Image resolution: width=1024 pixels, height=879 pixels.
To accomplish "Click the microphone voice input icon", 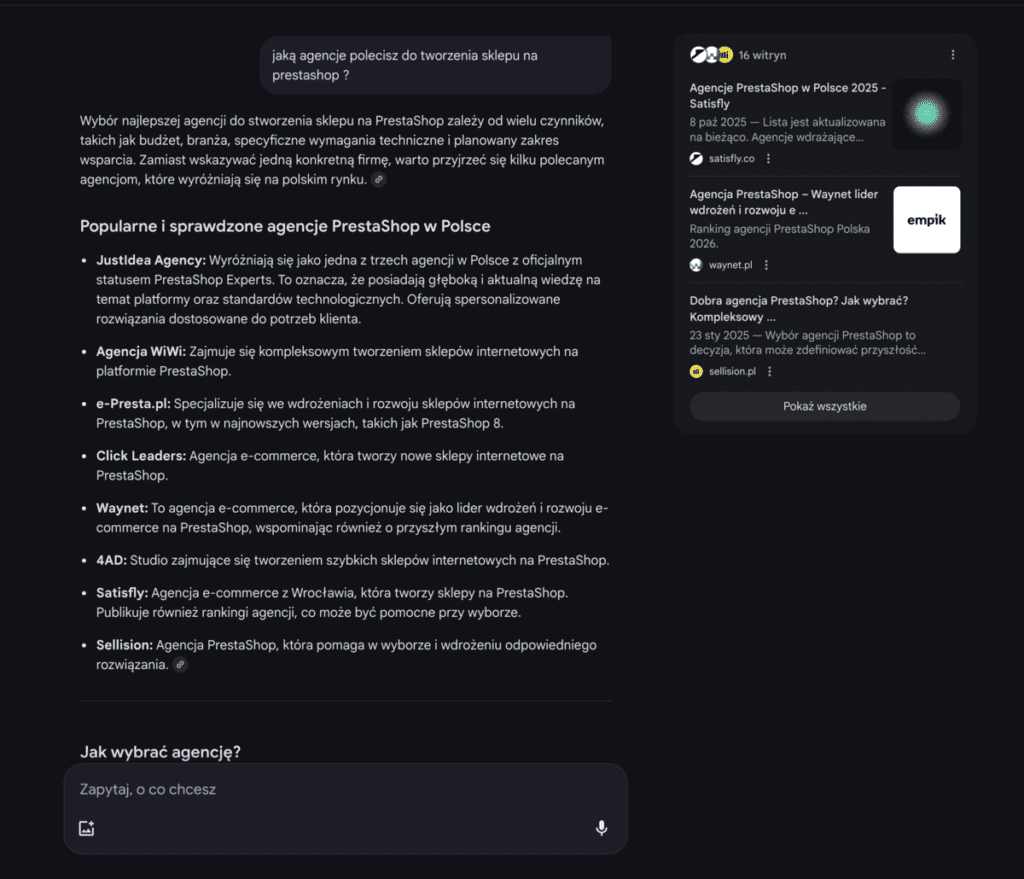I will [x=601, y=828].
